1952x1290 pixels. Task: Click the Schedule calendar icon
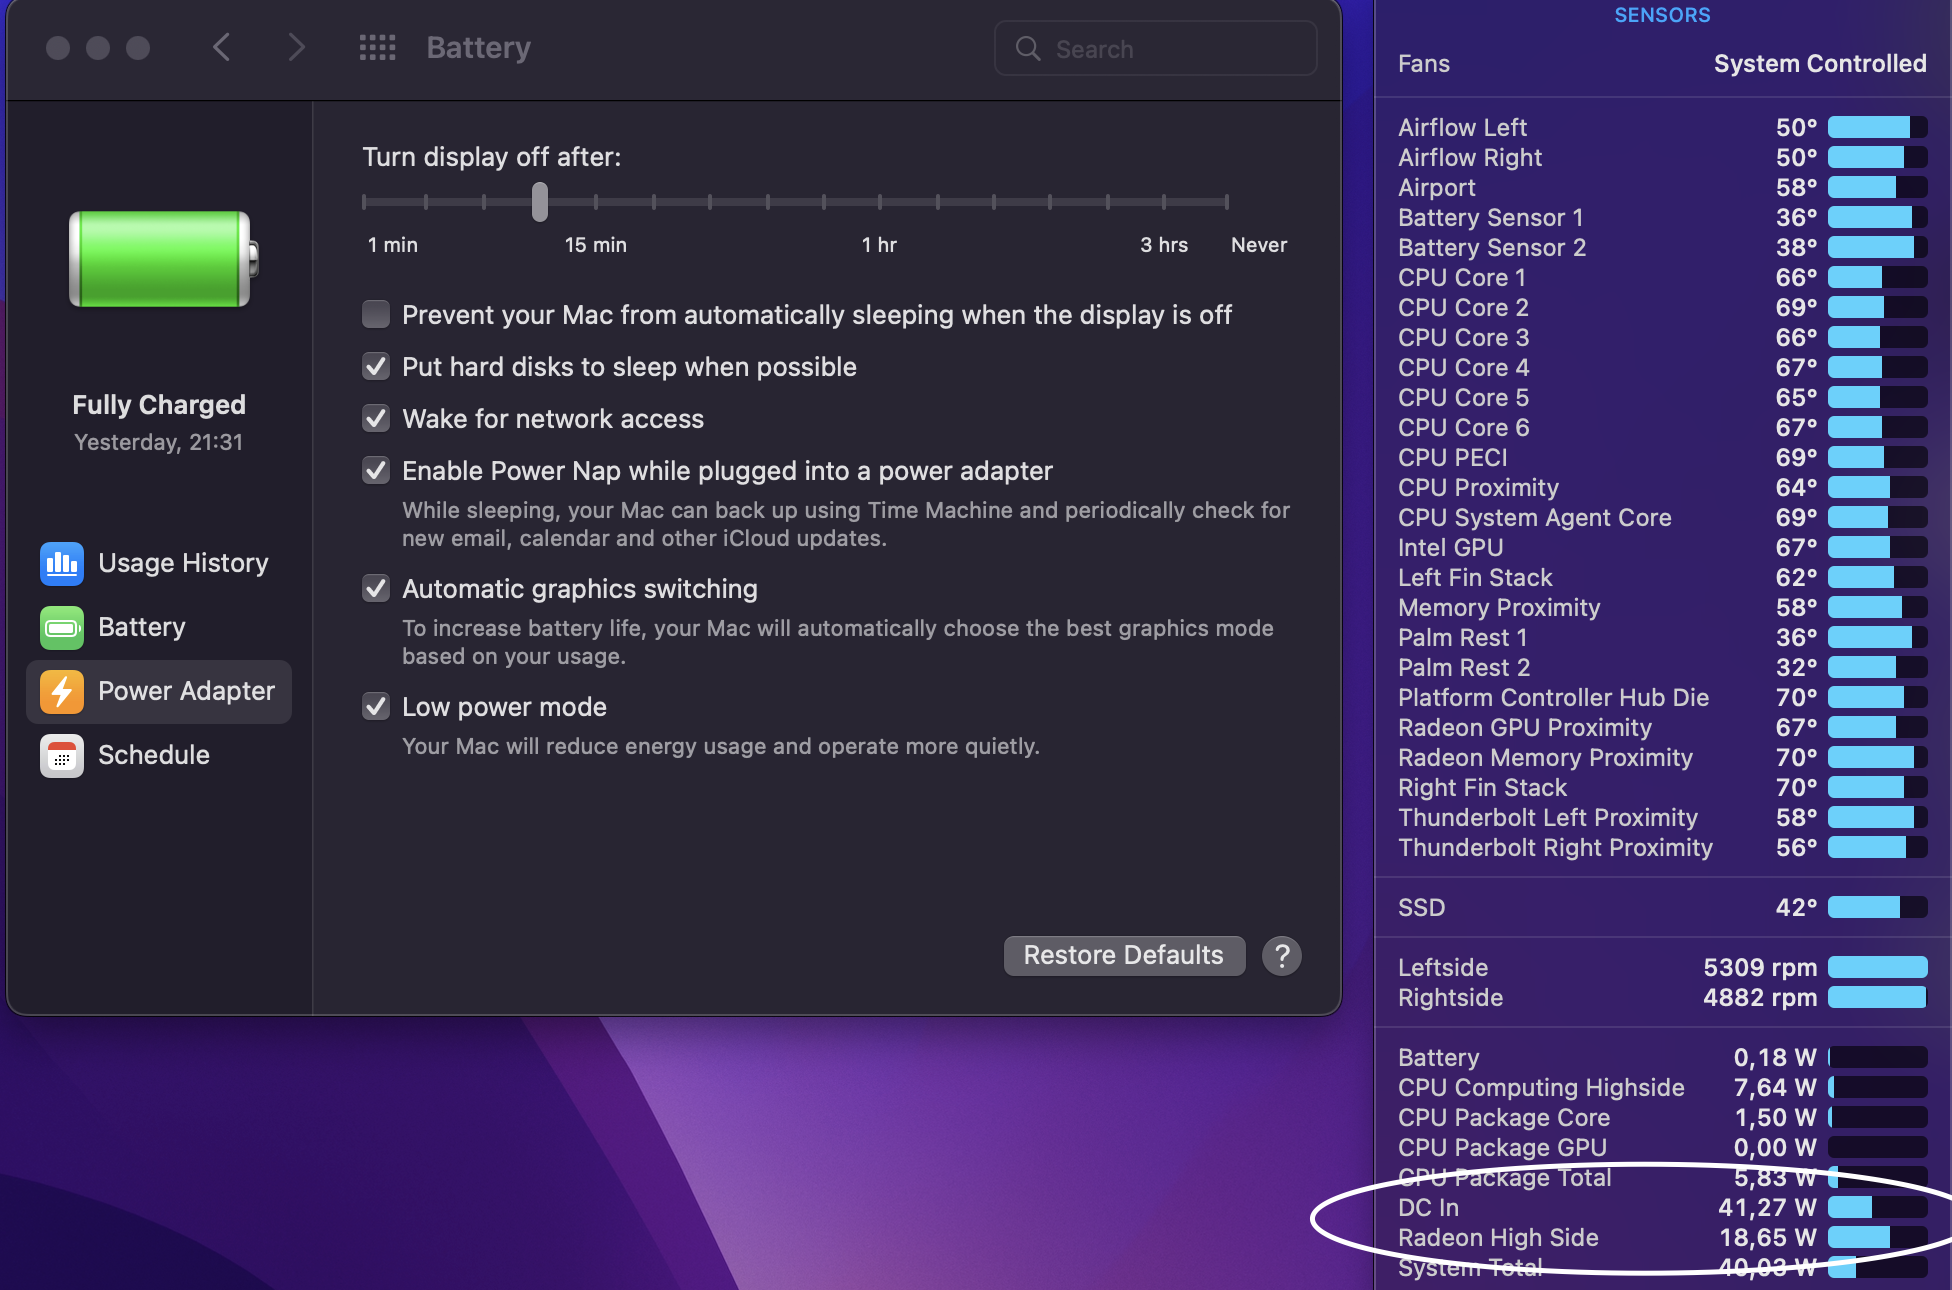click(x=62, y=755)
